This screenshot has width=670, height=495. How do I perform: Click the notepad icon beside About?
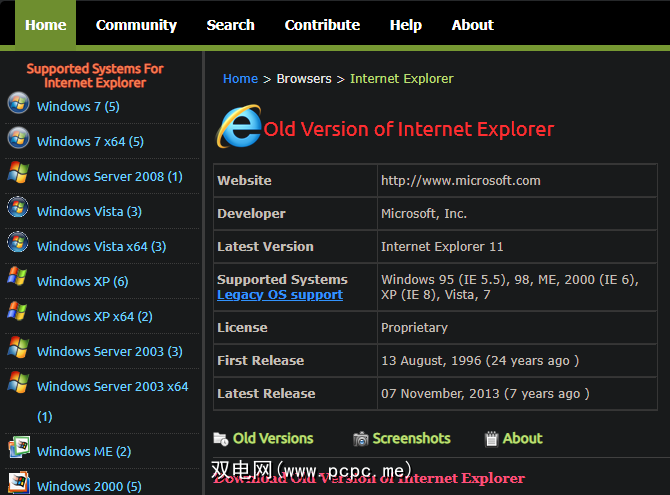[491, 439]
